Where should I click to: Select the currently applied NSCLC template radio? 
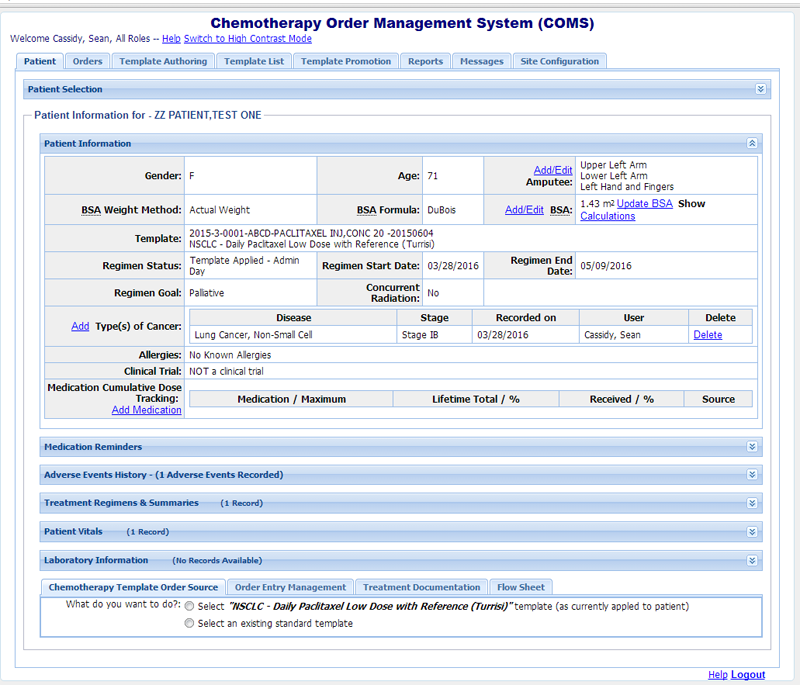(x=190, y=606)
